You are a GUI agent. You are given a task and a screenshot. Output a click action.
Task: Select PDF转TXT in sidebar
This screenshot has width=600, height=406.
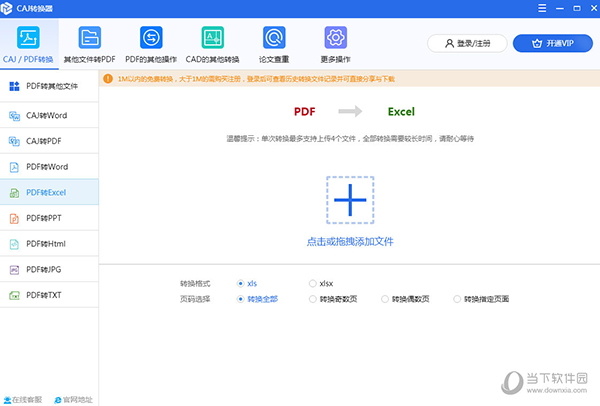49,295
